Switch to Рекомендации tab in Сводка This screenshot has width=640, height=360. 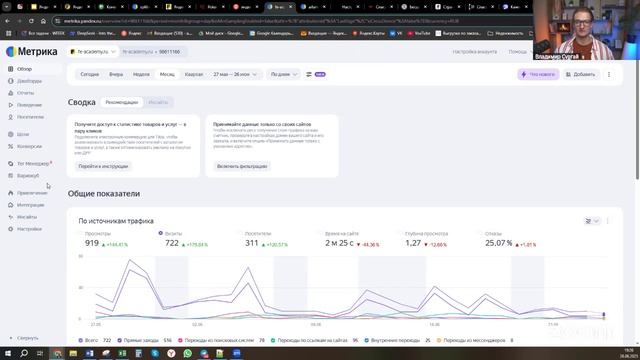122,102
